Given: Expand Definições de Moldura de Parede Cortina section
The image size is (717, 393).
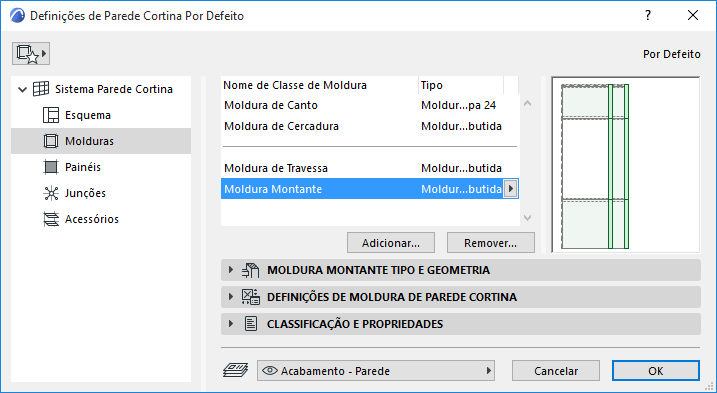Looking at the screenshot, I should pos(231,297).
